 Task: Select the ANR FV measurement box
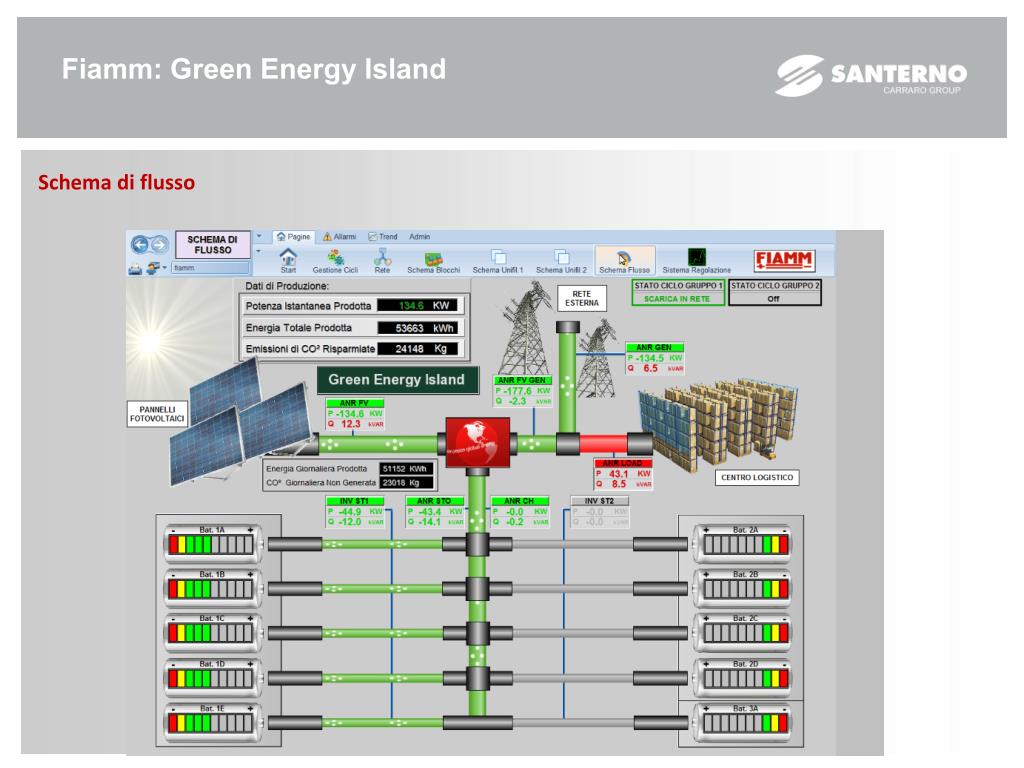tap(355, 414)
